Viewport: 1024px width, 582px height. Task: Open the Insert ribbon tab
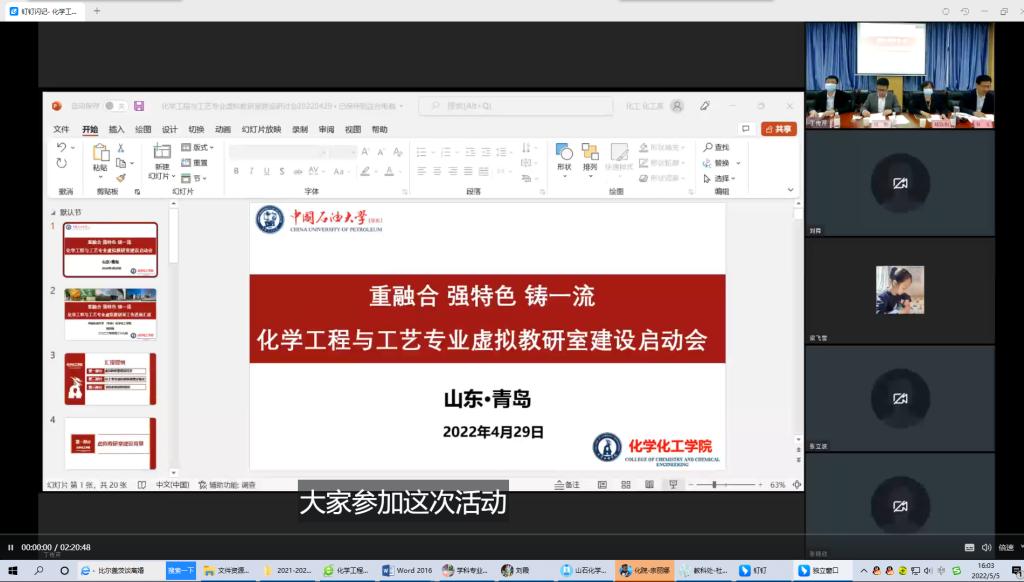tap(117, 130)
